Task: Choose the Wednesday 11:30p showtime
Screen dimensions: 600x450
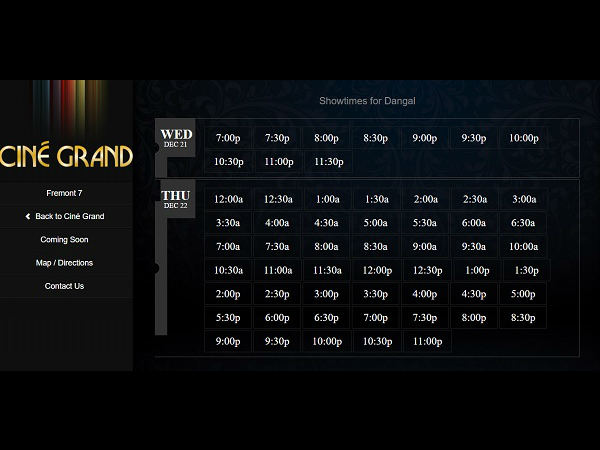Action: (x=327, y=162)
